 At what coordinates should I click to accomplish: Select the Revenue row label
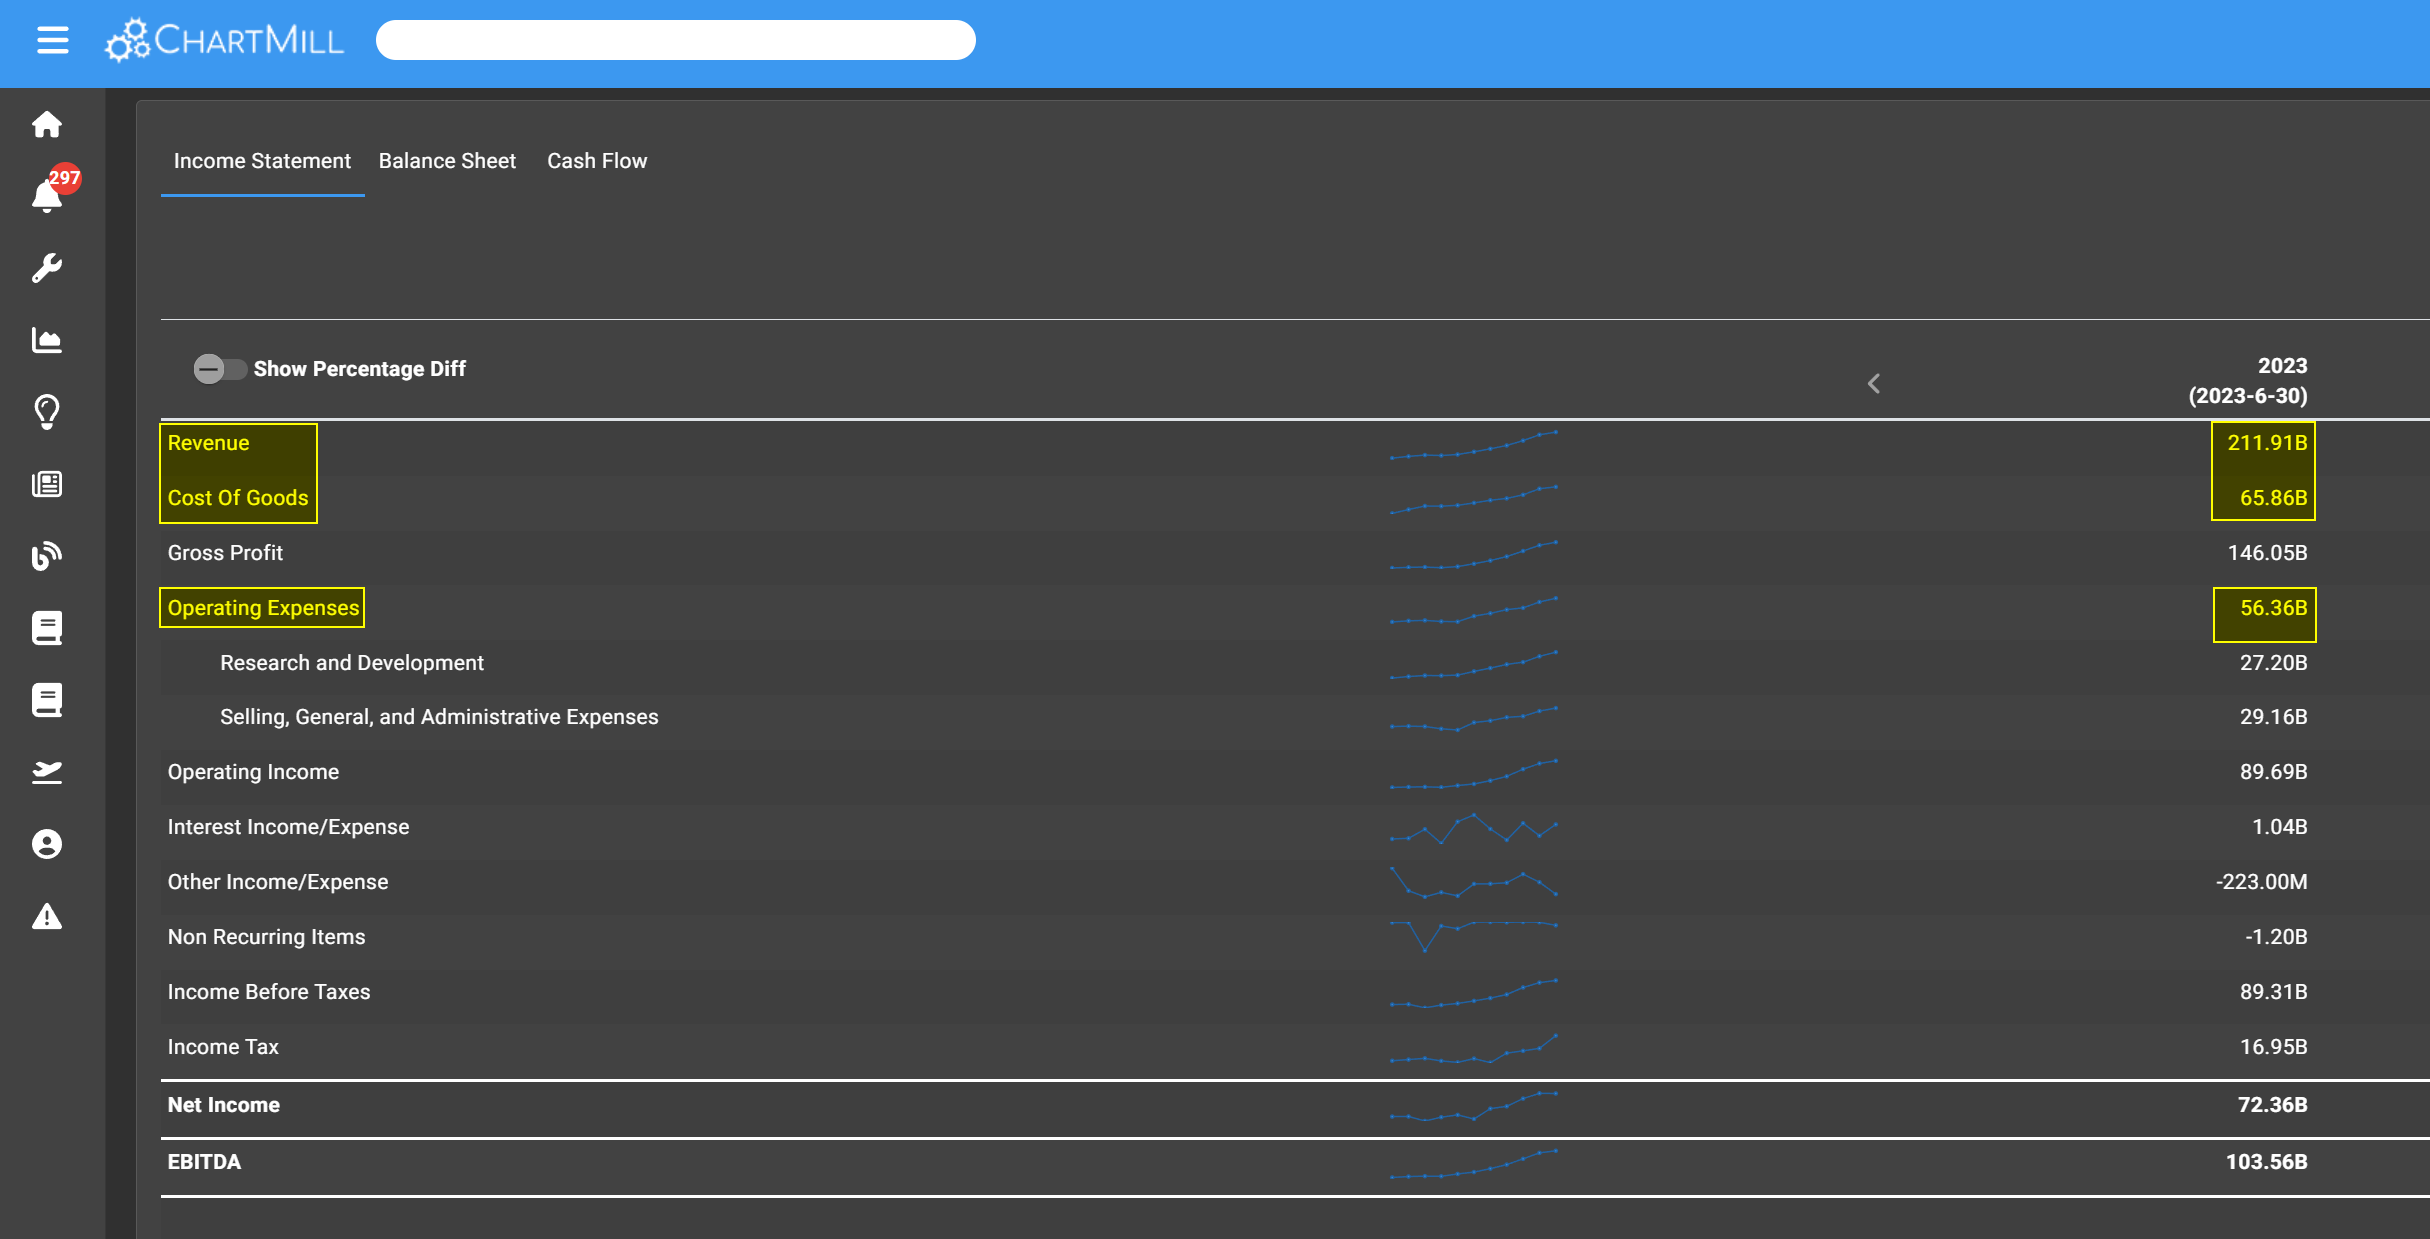point(208,443)
